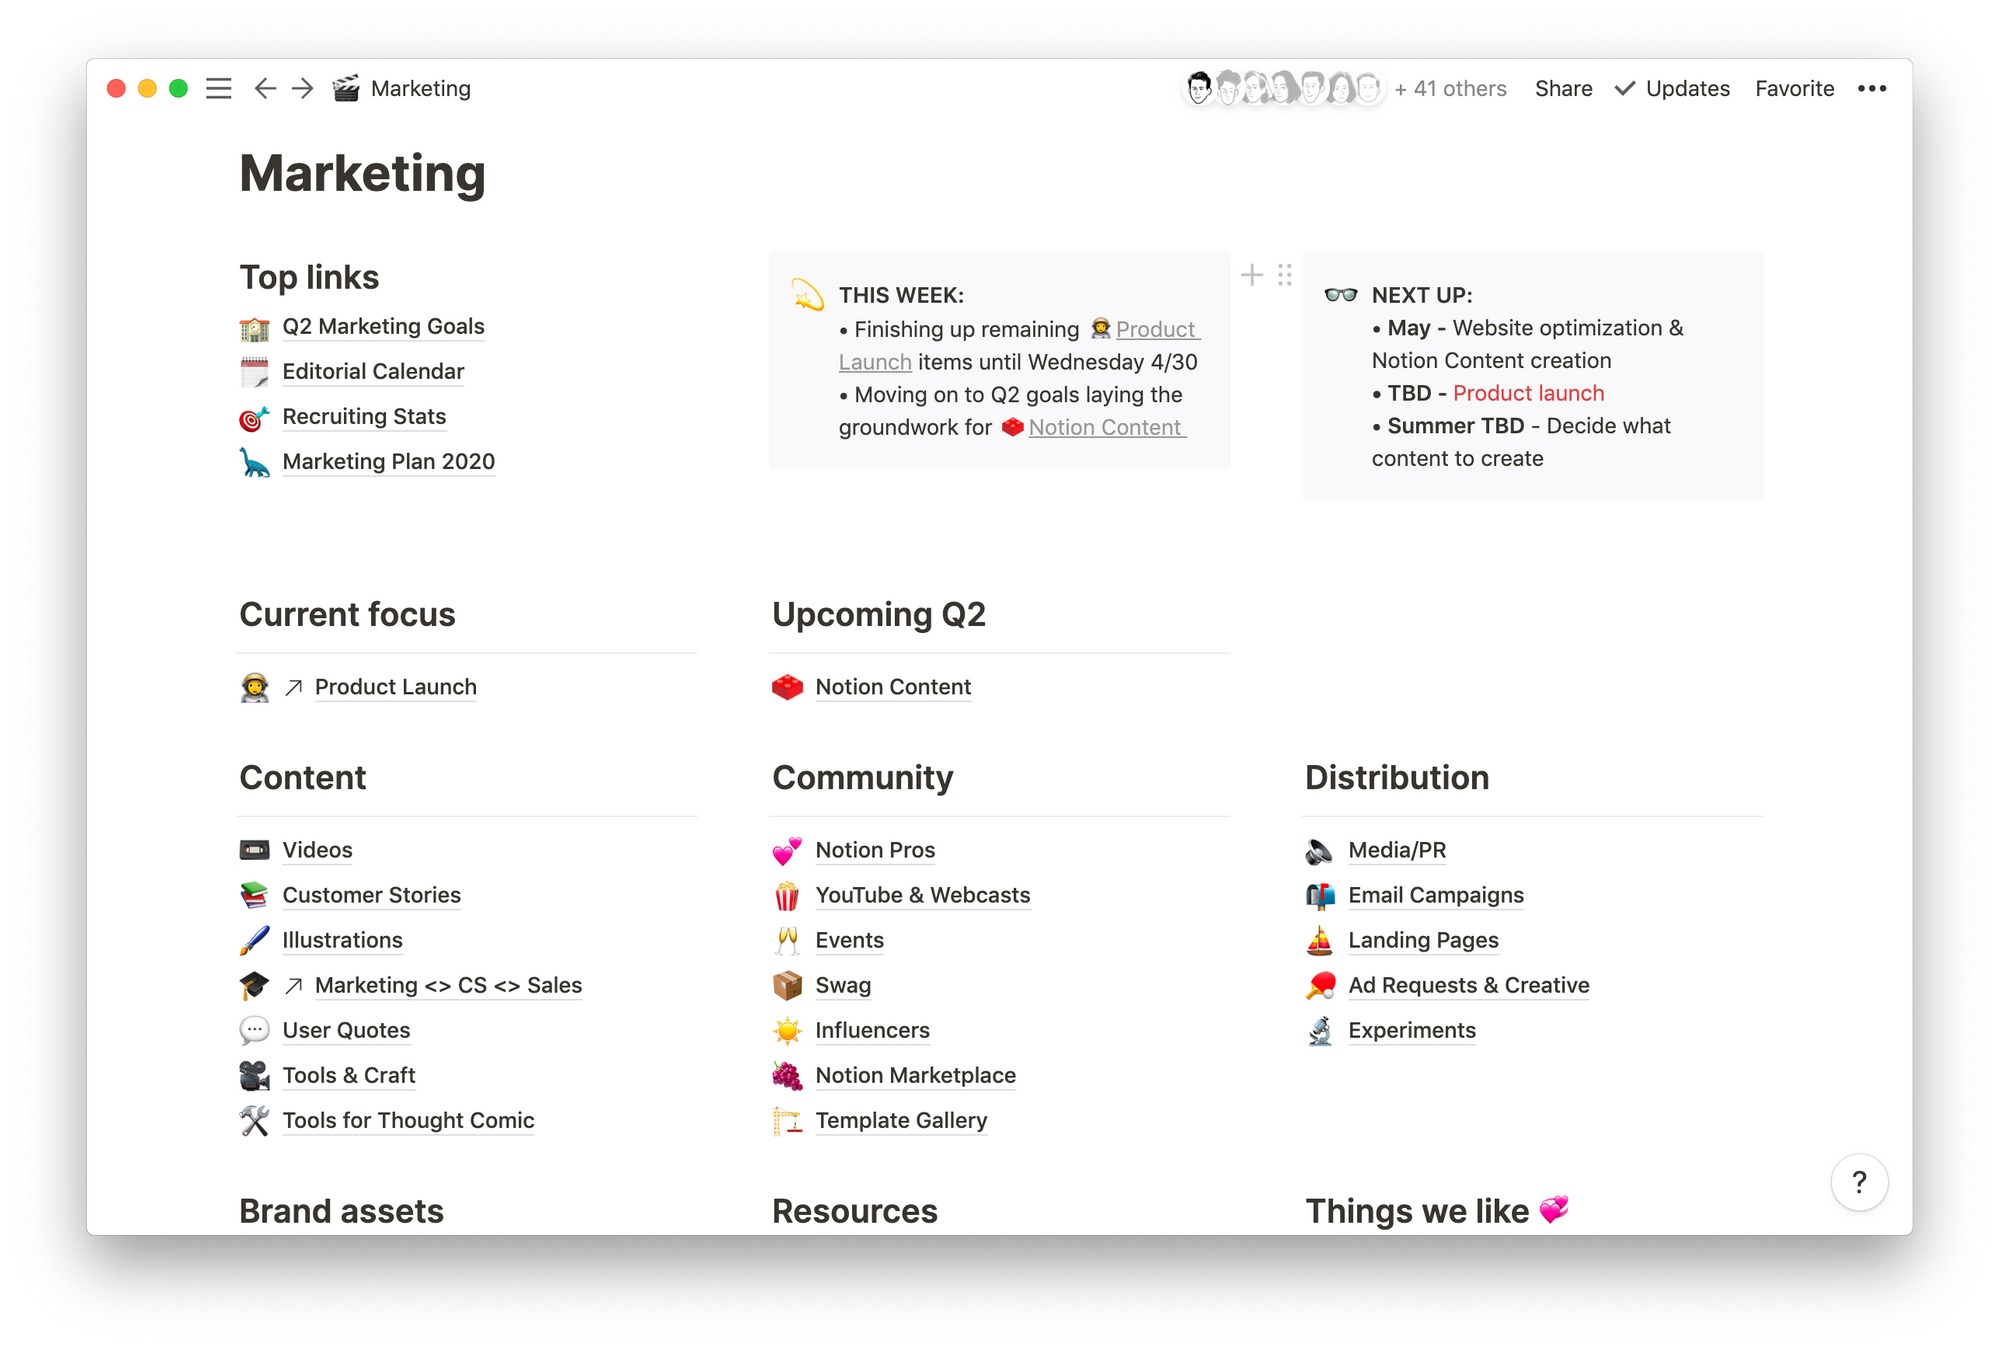
Task: Click the Landing Pages sailboat icon
Action: click(1320, 940)
